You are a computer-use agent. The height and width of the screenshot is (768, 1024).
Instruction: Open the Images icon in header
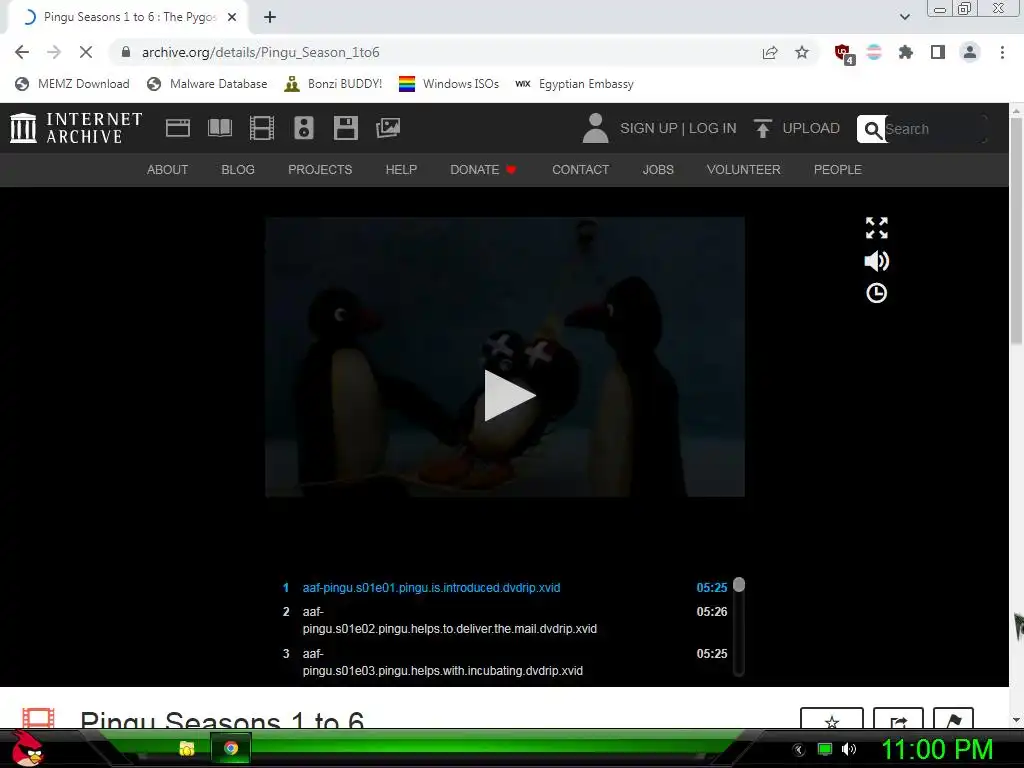388,128
